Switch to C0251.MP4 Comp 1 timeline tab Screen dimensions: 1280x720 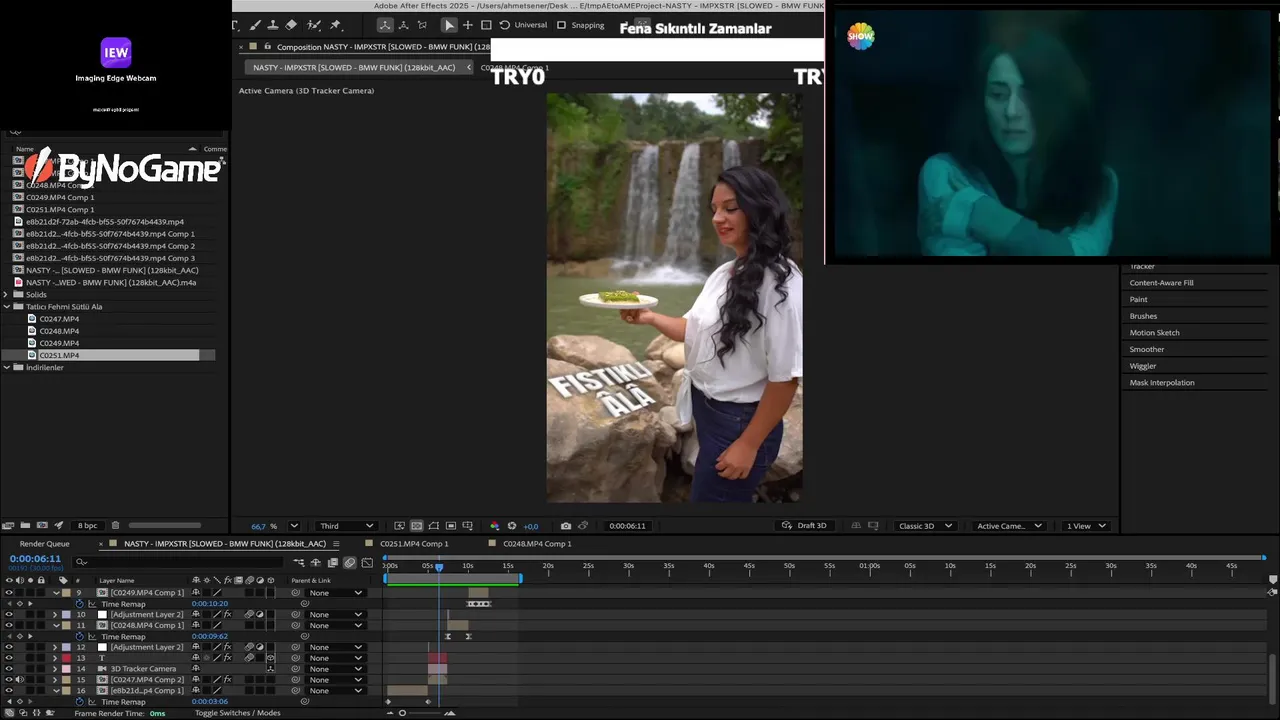coord(414,544)
